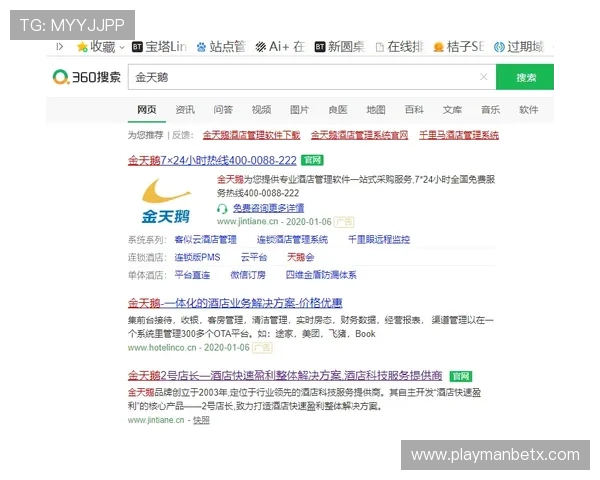Open result 金天鹅7×24小时热线400-0088-222
600x480 pixels.
[x=212, y=160]
